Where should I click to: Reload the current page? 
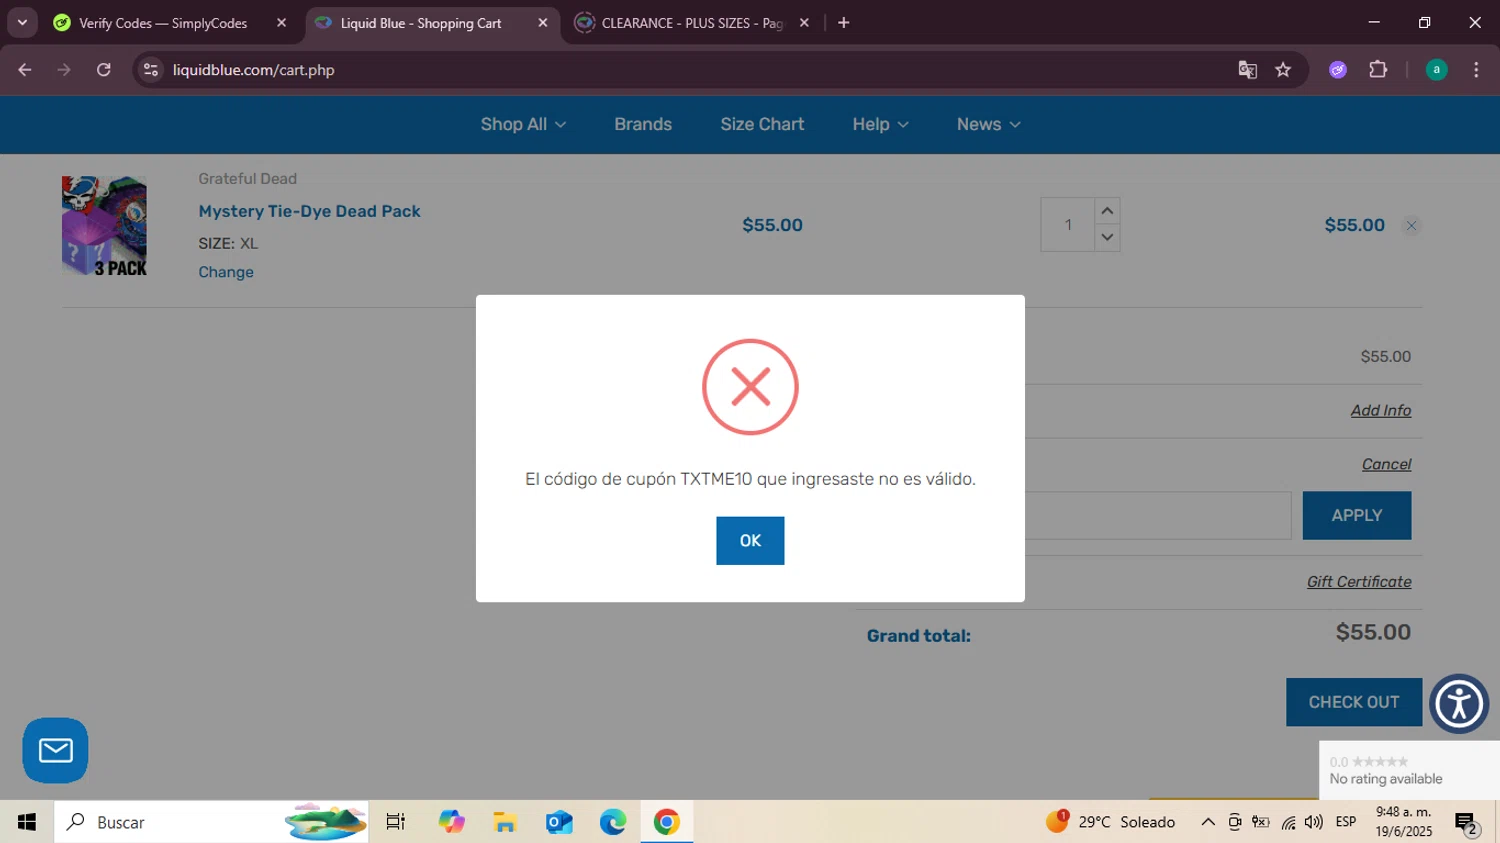point(104,70)
